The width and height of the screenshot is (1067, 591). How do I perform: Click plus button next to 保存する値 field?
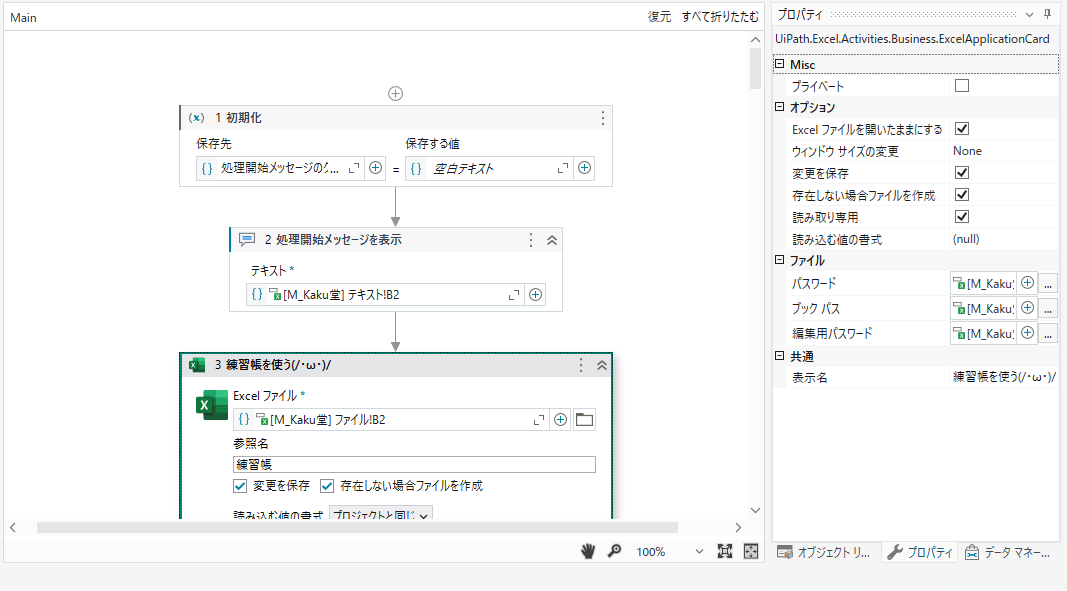coord(585,167)
